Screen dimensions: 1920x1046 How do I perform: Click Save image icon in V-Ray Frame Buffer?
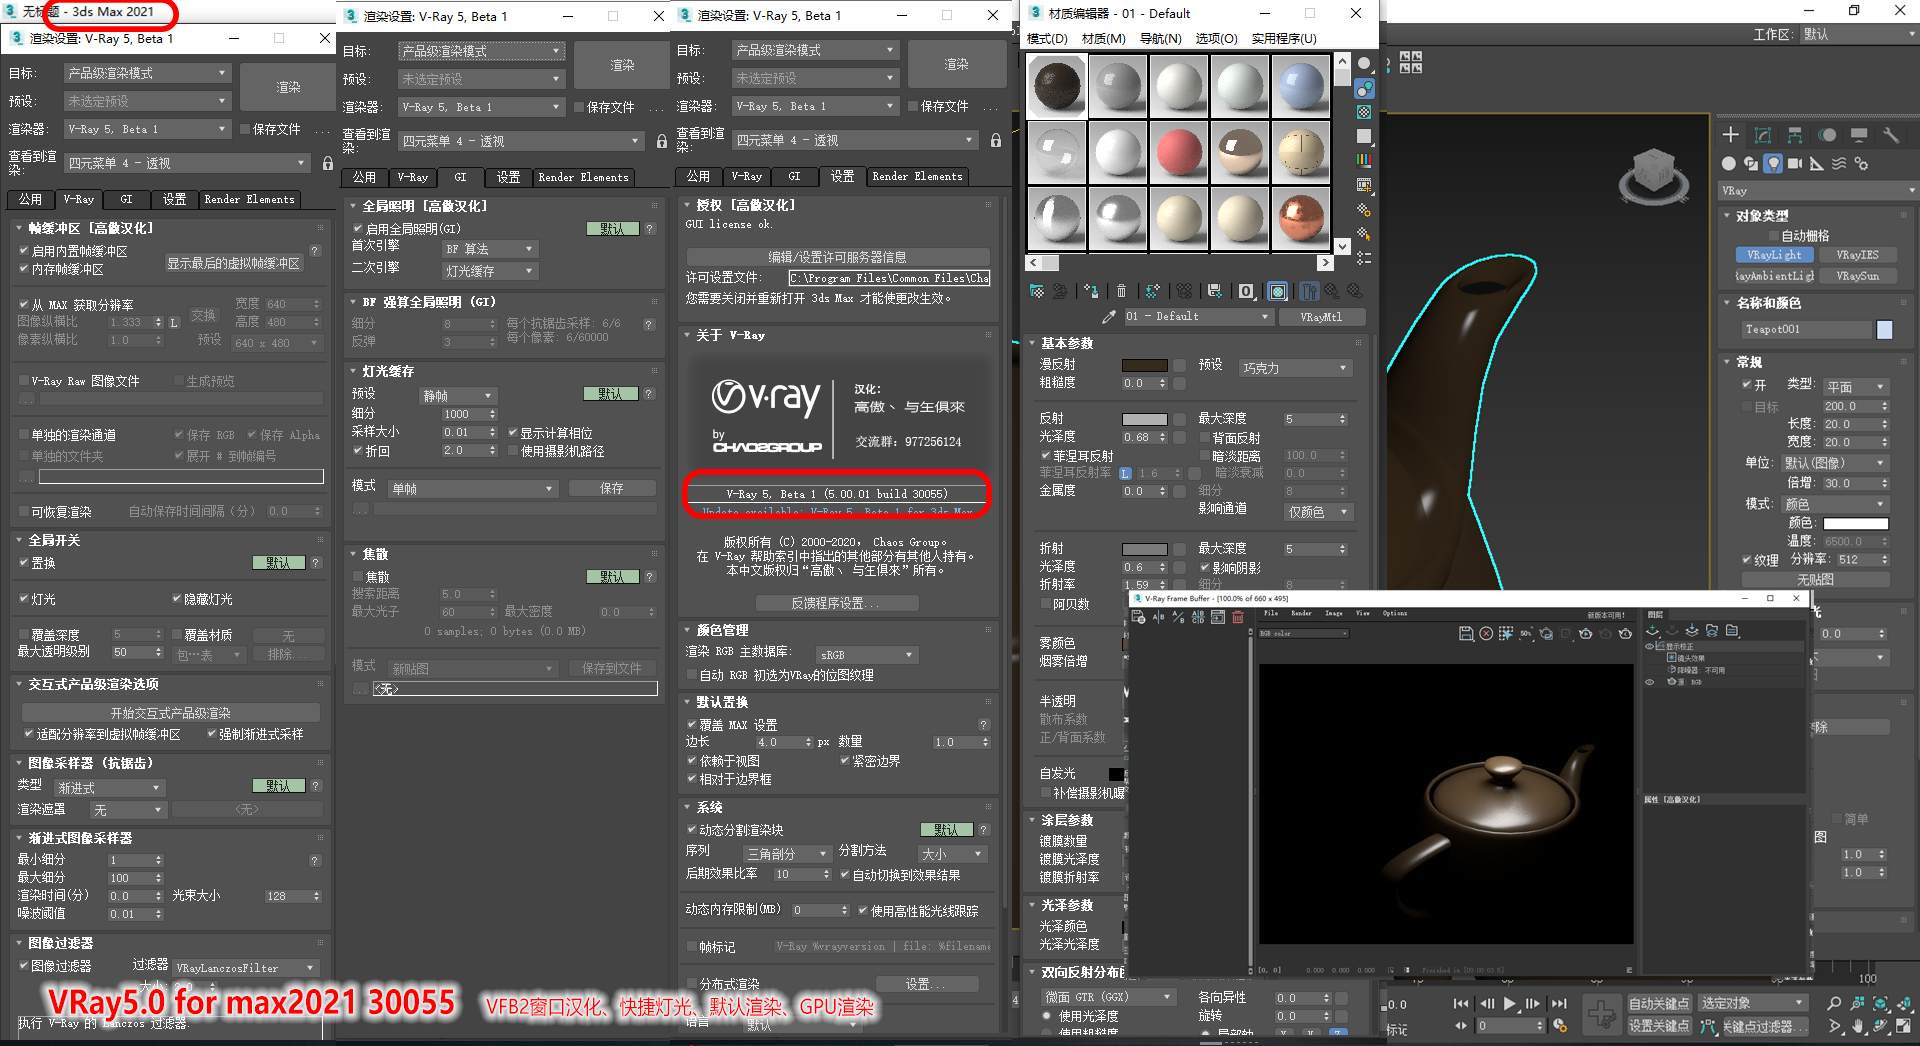pos(1466,633)
